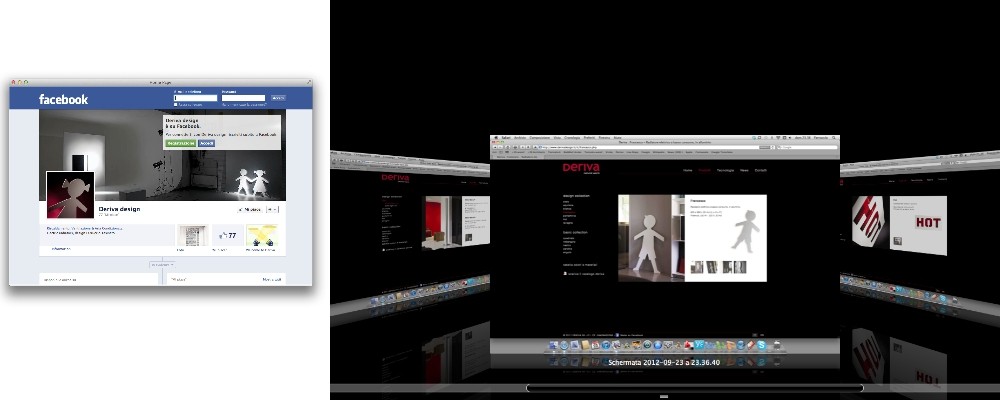Select the third product thumbnail under Francesco
Screen dimensions: 1000x400
(726, 267)
